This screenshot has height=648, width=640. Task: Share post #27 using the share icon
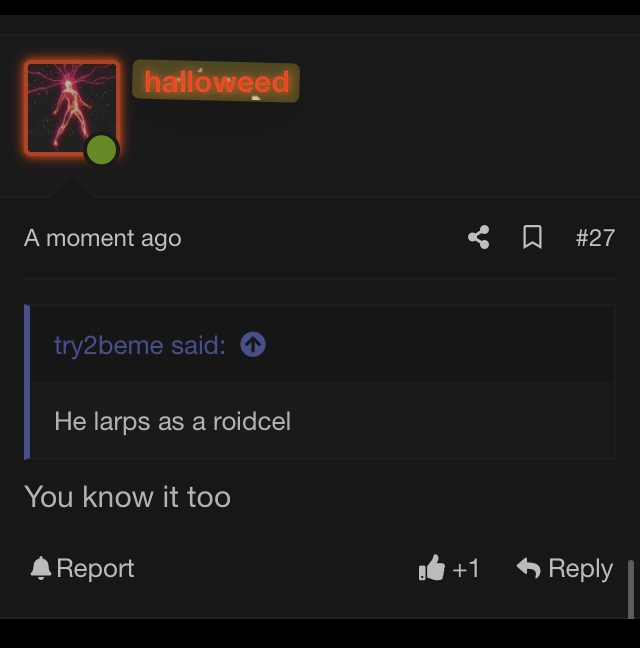(479, 237)
